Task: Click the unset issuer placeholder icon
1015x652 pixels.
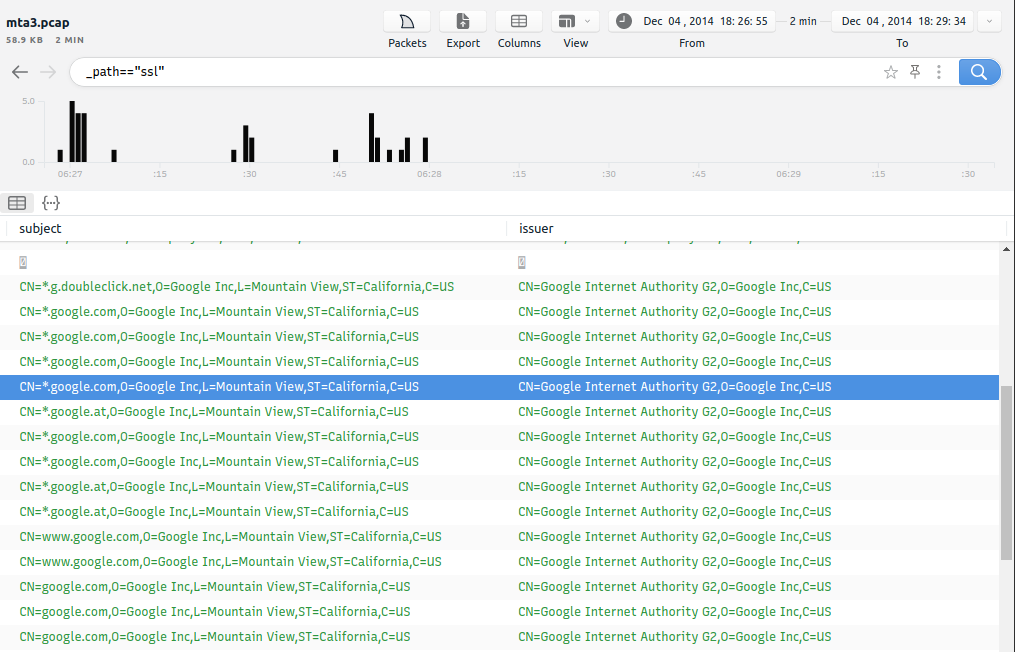Action: coord(522,262)
